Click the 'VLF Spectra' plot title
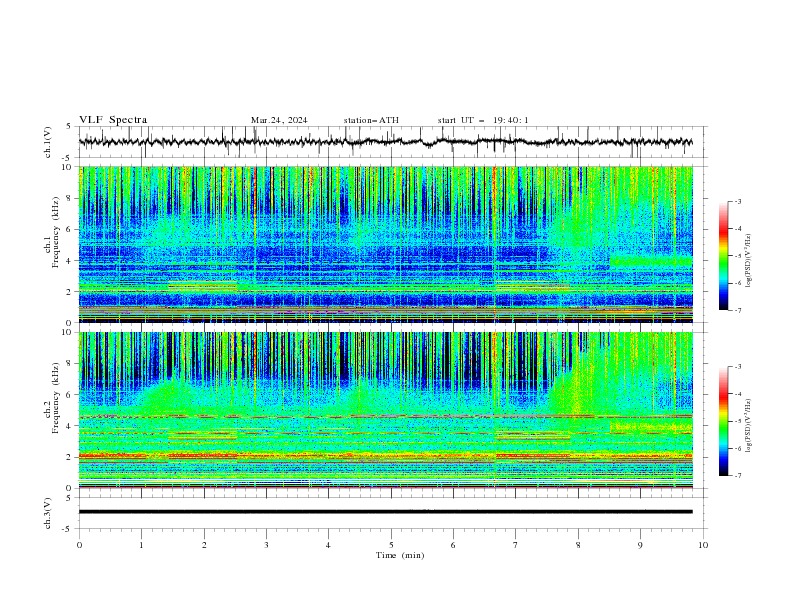The image size is (792, 612). pyautogui.click(x=113, y=120)
